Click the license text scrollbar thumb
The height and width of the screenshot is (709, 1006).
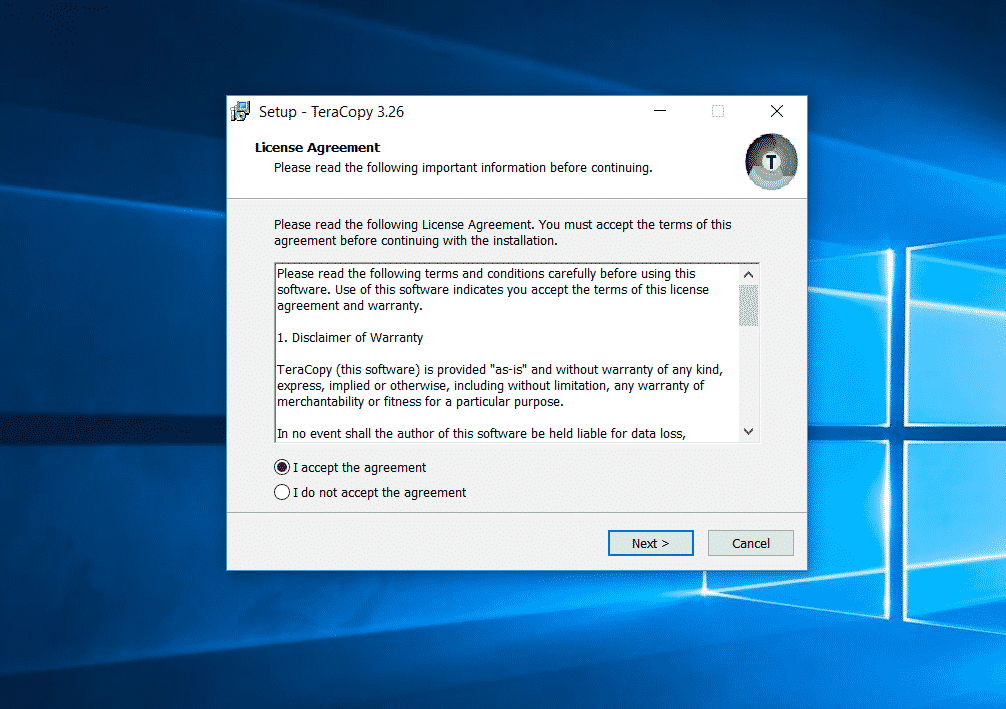point(749,305)
